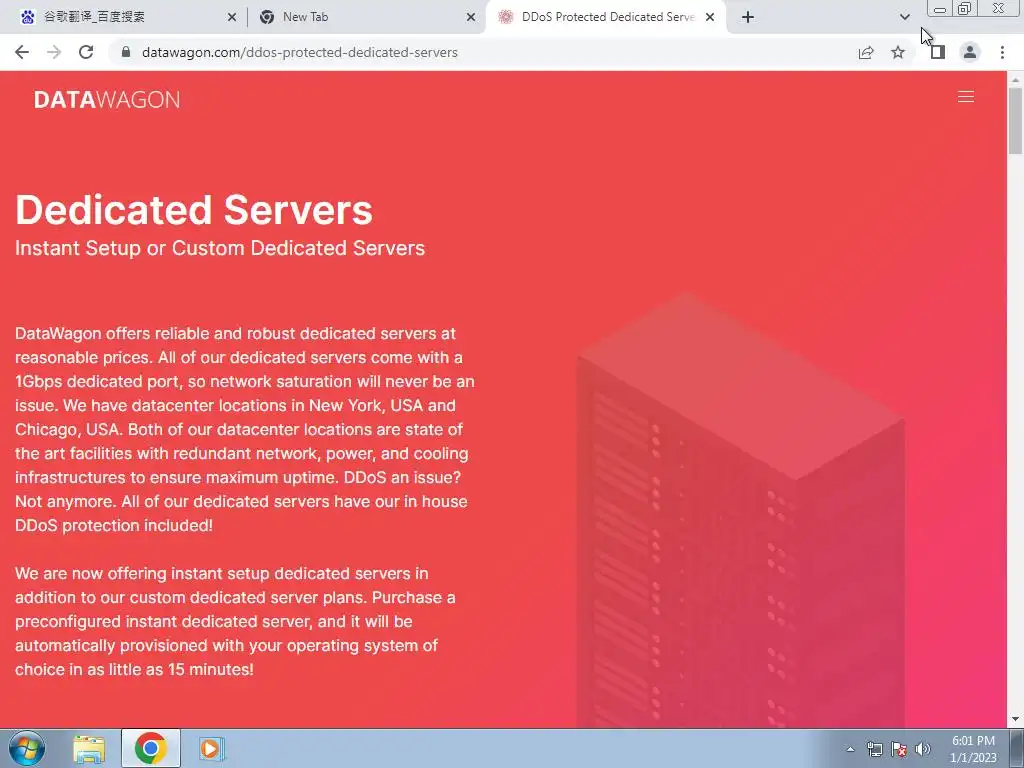Open the taskbar clock showing 6:01 PM

pyautogui.click(x=973, y=749)
